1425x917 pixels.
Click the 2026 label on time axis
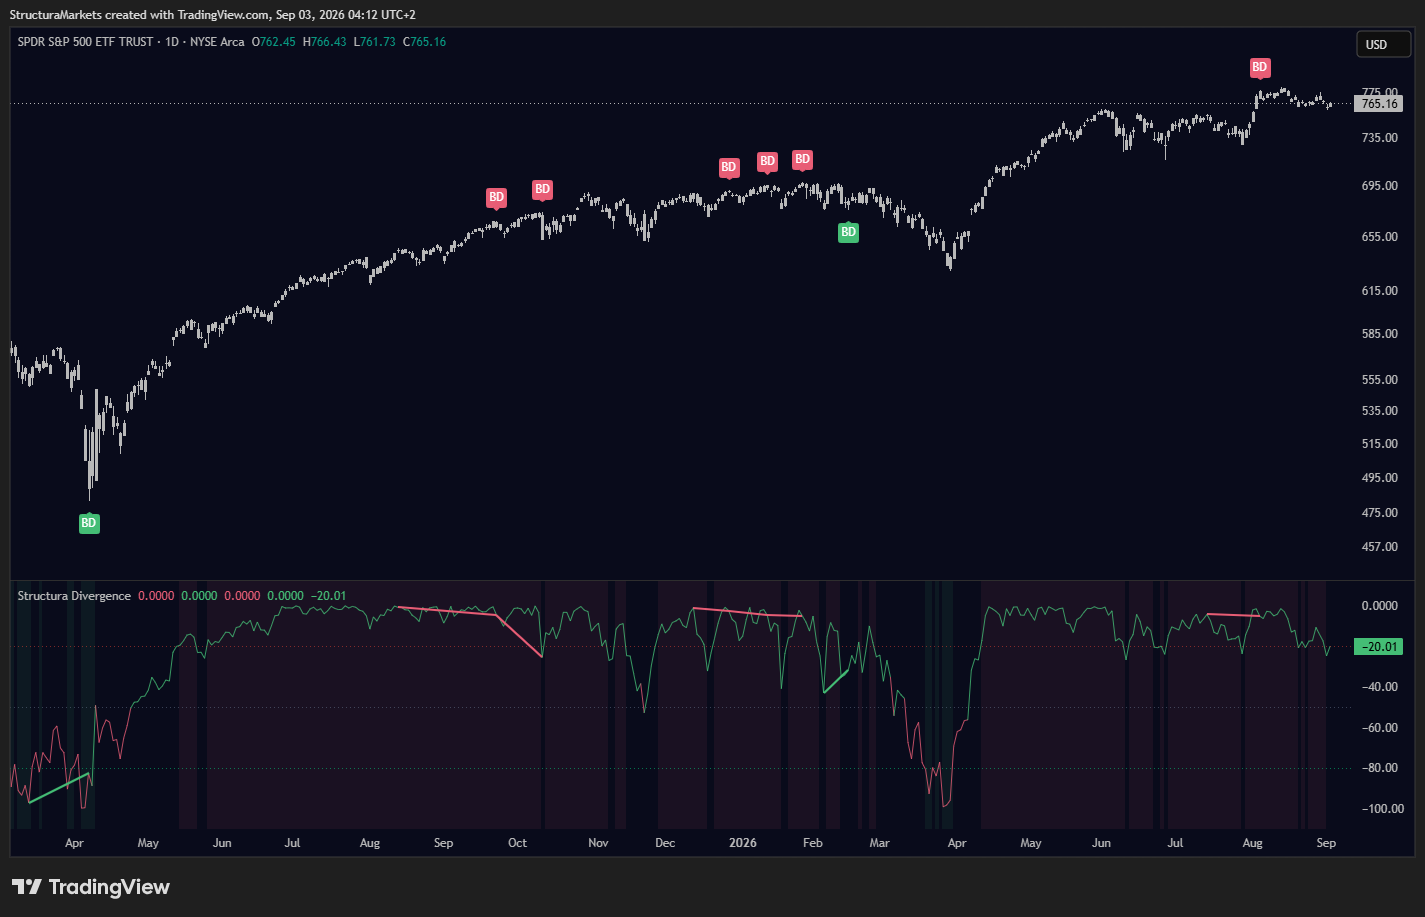click(x=743, y=843)
